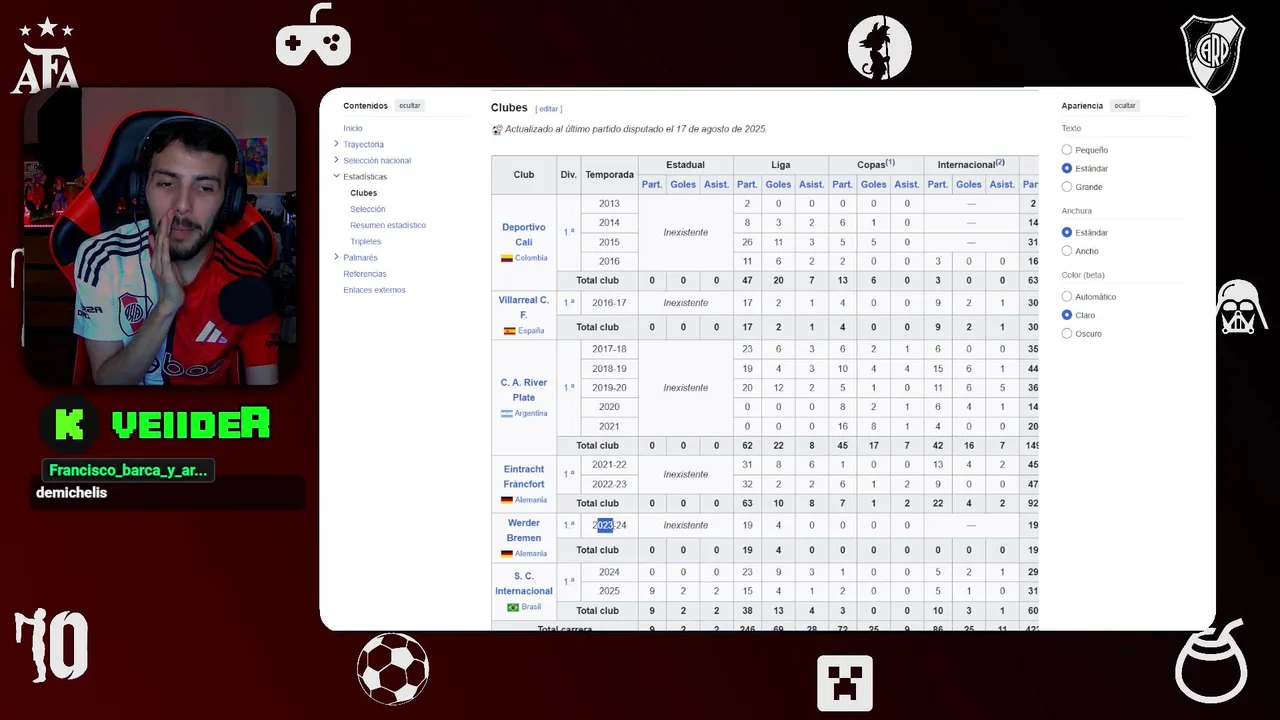Open the Colombia country link
The height and width of the screenshot is (720, 1280).
(531, 258)
